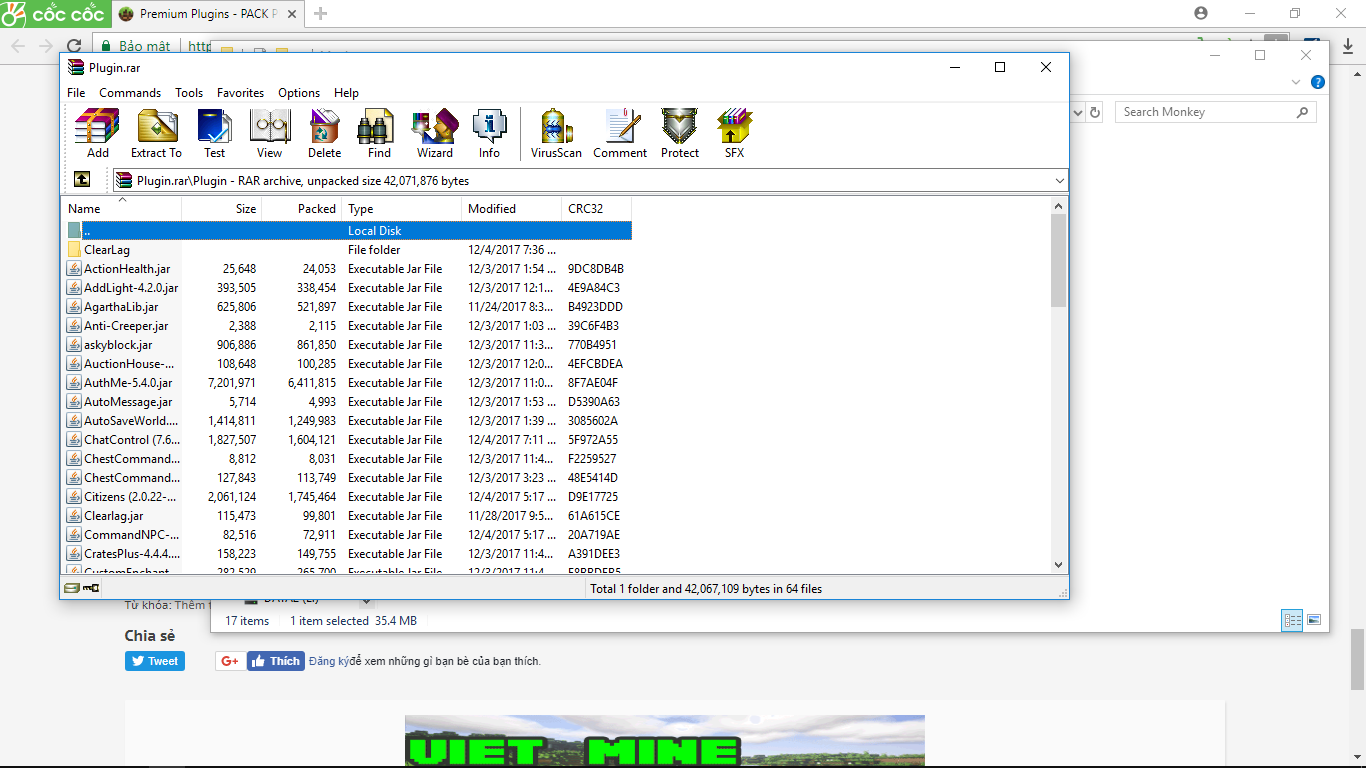Open the browser user profile icon
This screenshot has height=768, width=1366.
(1201, 13)
